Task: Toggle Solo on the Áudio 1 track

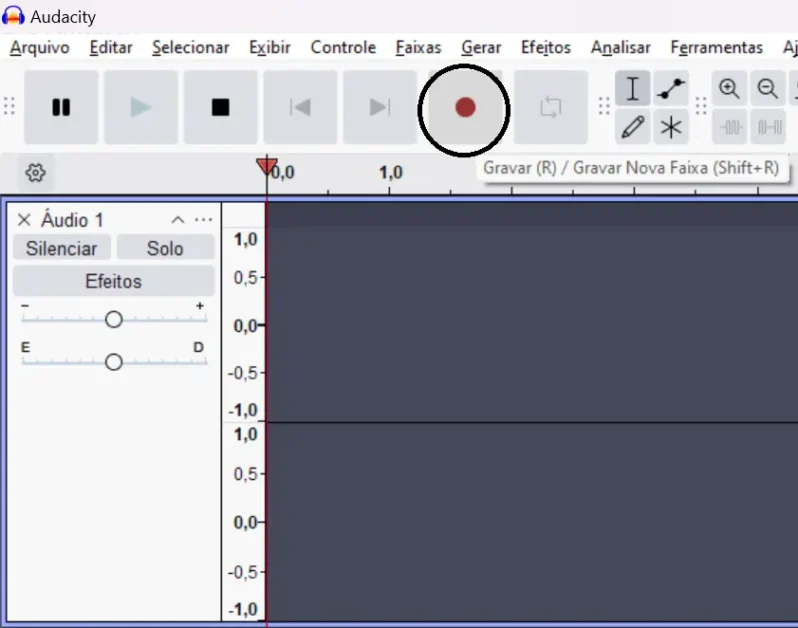Action: pos(165,248)
